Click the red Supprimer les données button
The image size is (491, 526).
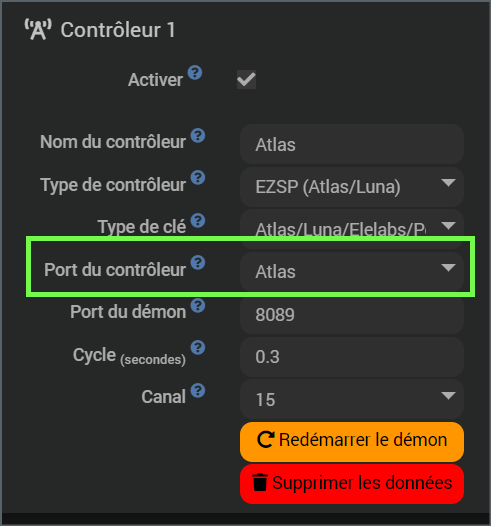[x=352, y=484]
